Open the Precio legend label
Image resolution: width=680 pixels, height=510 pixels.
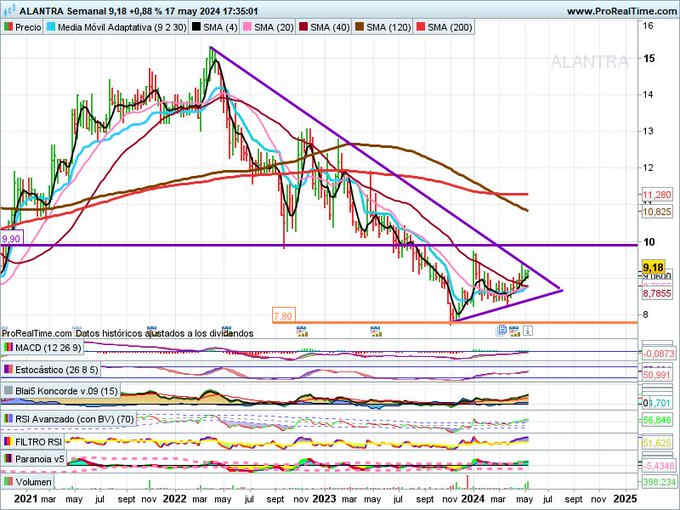(28, 27)
